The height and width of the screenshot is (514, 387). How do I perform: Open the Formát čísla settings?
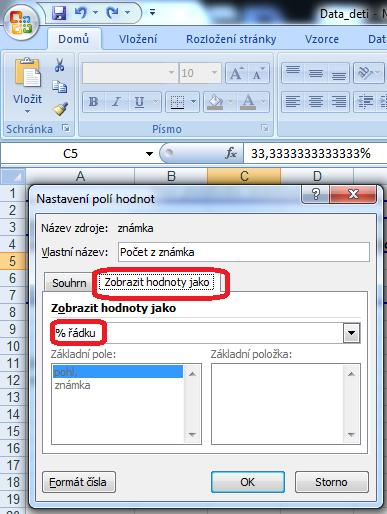pyautogui.click(x=79, y=482)
